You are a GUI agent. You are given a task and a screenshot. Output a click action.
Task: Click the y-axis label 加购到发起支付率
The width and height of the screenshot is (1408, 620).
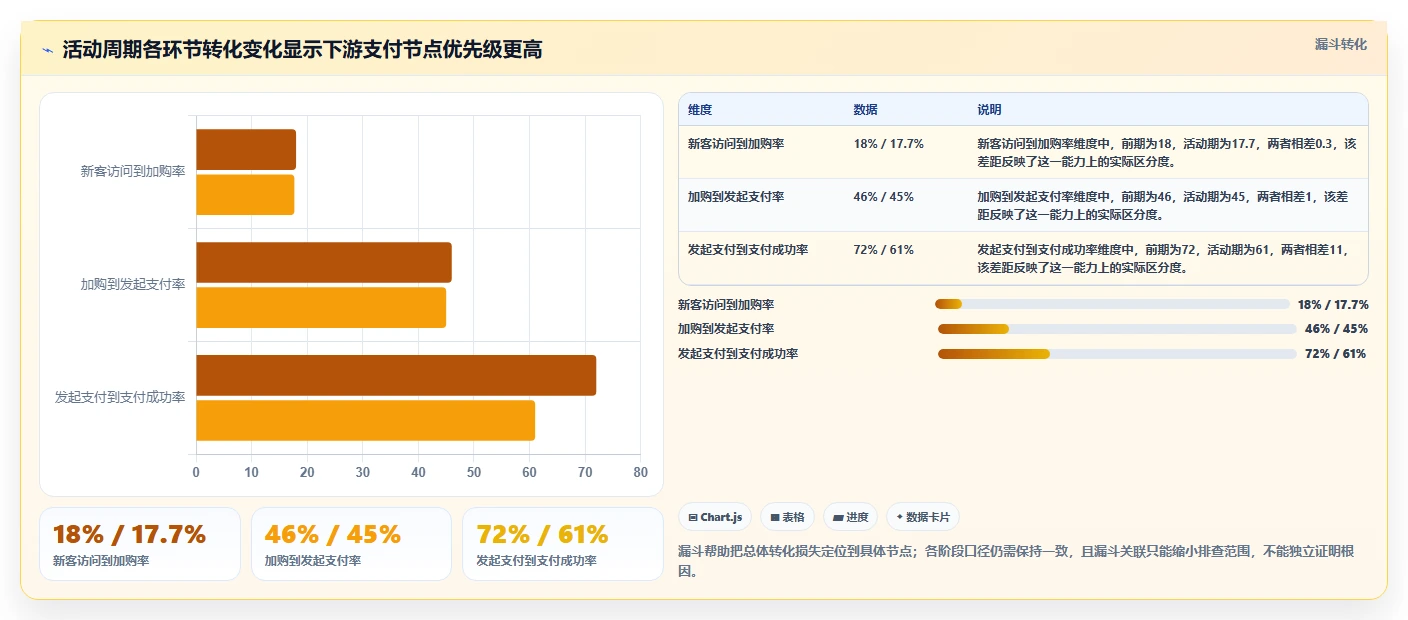point(133,285)
